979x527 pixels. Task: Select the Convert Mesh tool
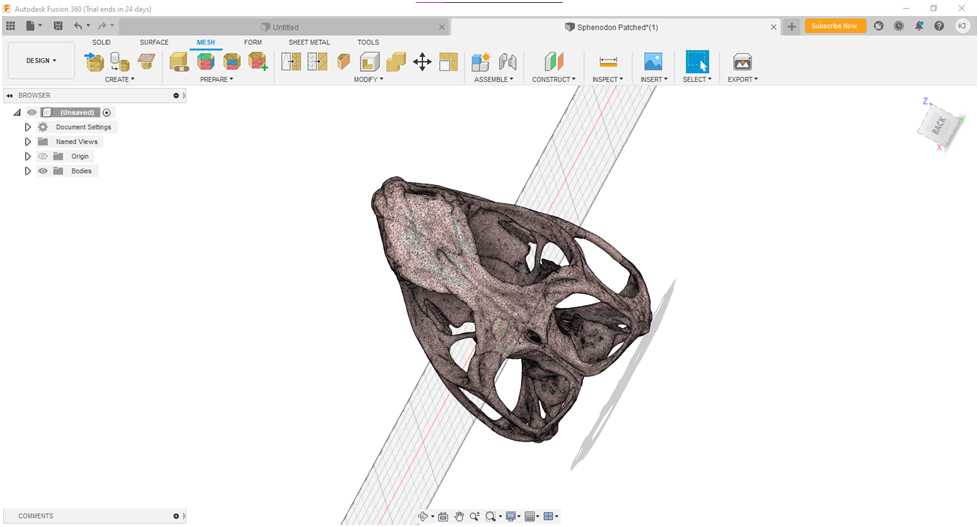click(x=448, y=62)
